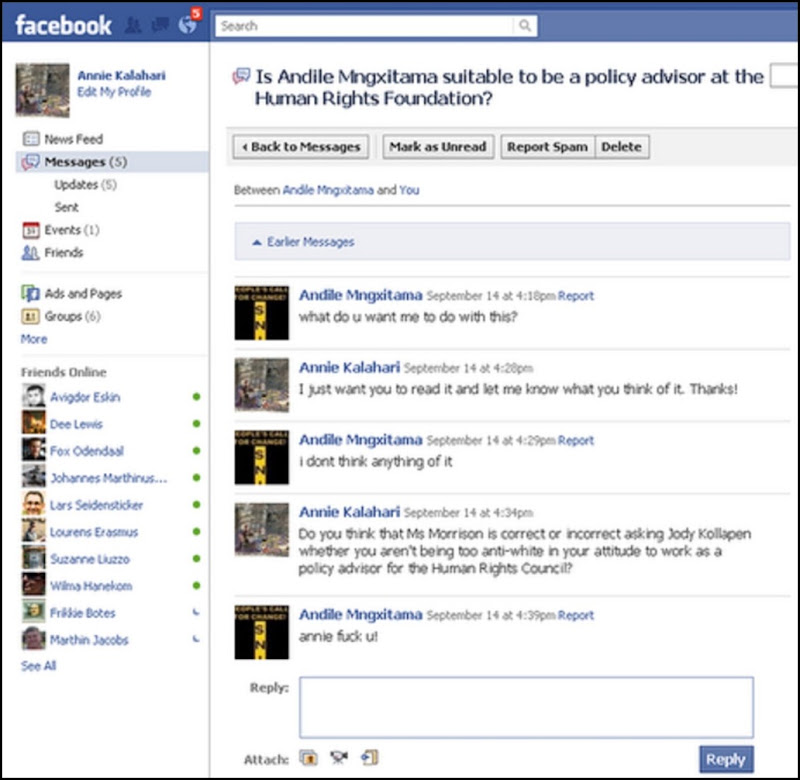The image size is (800, 780).
Task: Open Lars Seidensticker's avatar
Action: pyautogui.click(x=34, y=504)
